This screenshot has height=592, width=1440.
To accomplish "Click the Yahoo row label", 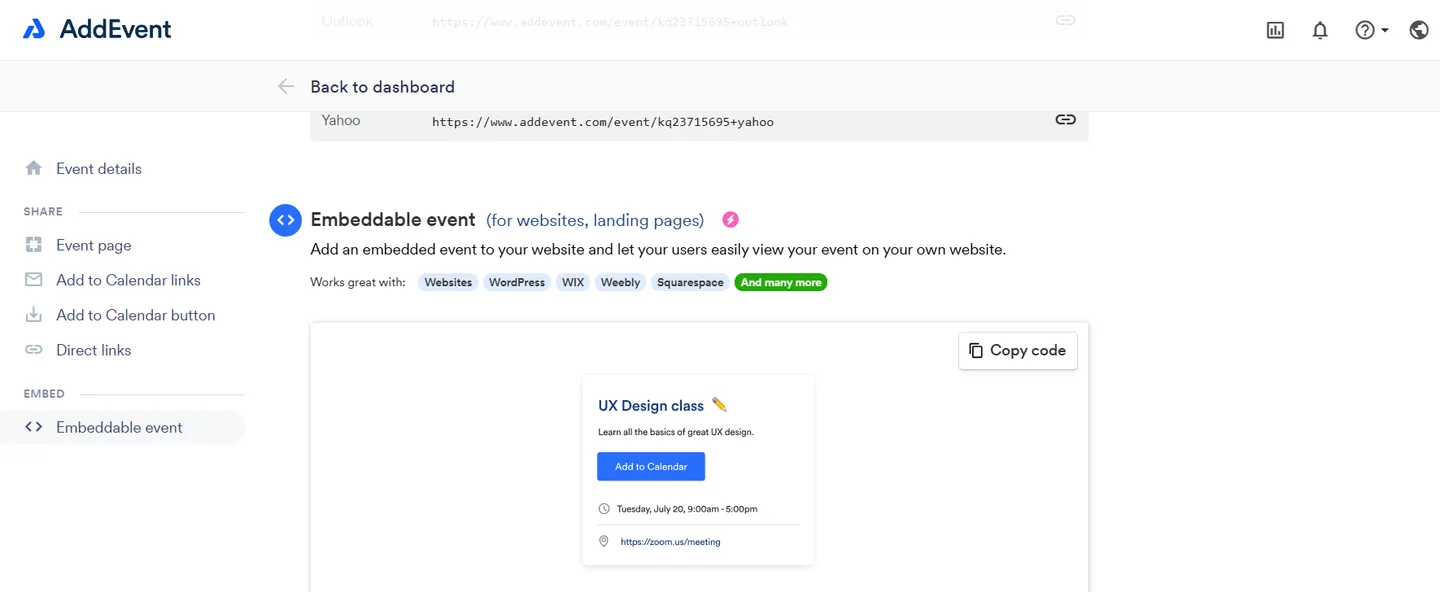I will point(341,120).
